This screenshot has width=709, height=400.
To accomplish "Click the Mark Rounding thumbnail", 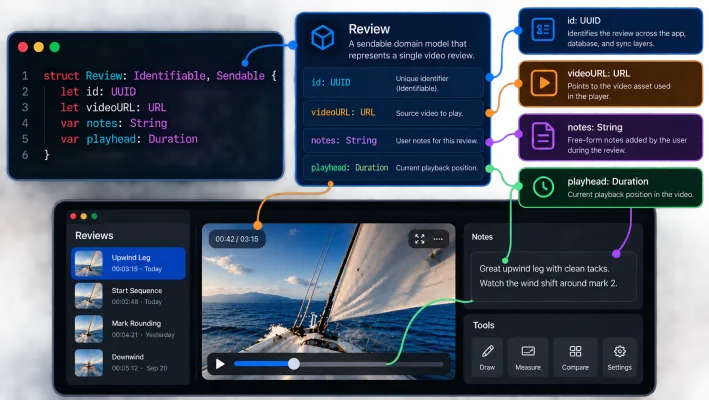I will coord(89,329).
